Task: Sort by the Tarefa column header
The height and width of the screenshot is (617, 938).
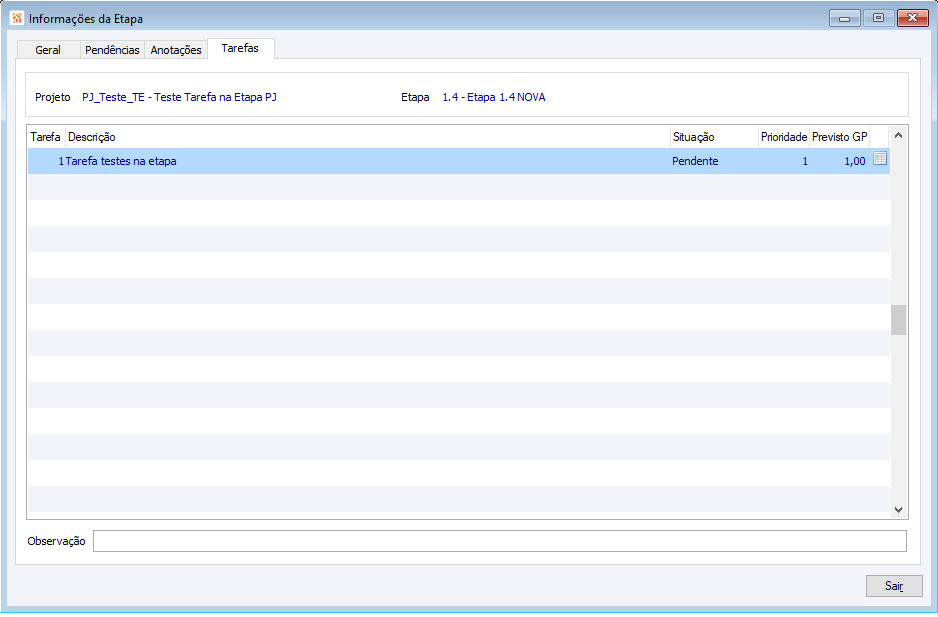Action: pyautogui.click(x=46, y=137)
